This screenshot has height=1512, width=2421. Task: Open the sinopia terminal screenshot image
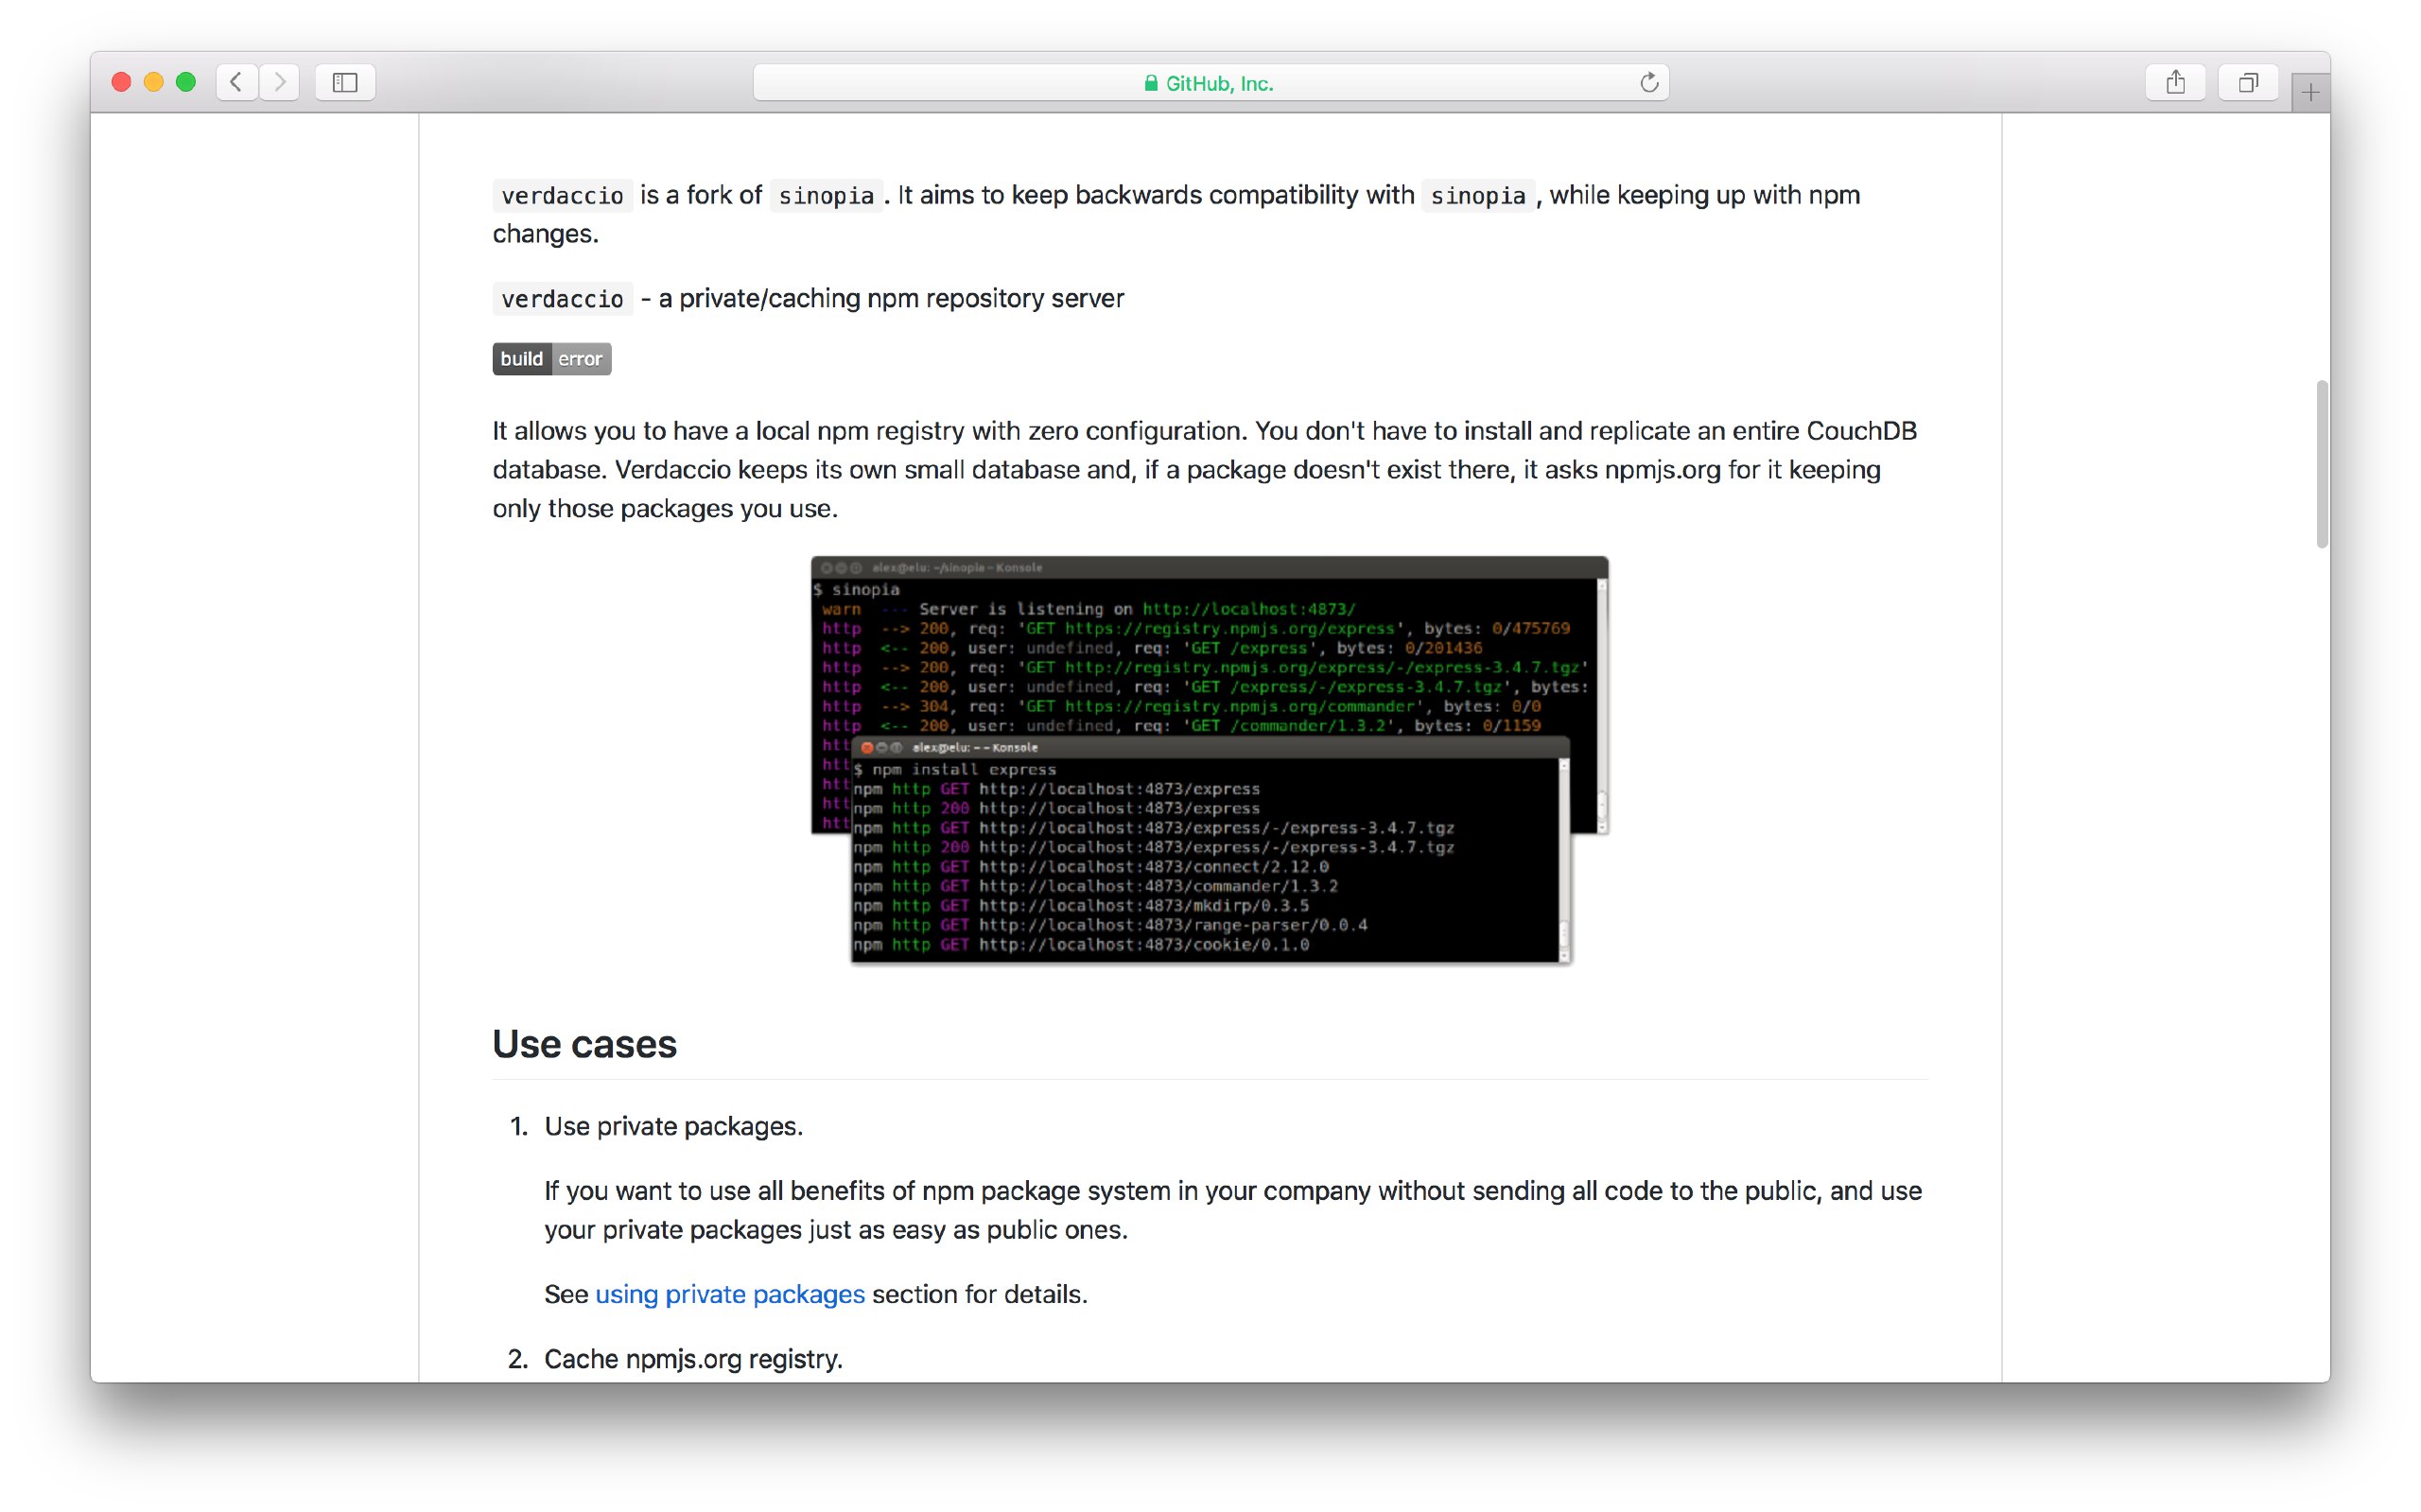[1210, 760]
